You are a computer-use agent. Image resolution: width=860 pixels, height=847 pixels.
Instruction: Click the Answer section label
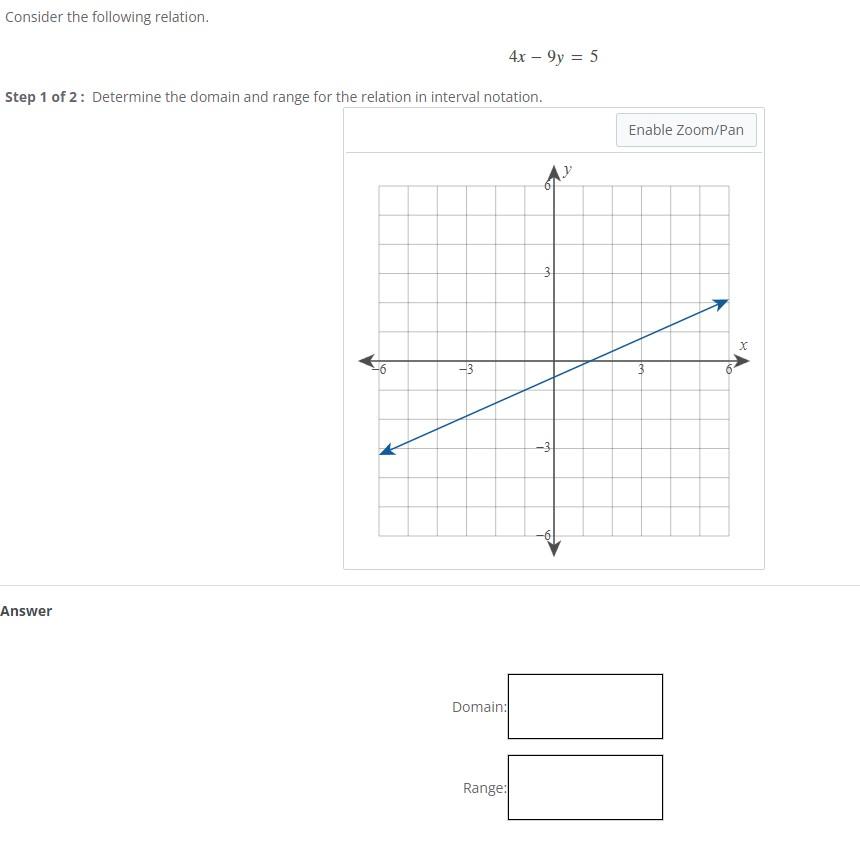(26, 610)
